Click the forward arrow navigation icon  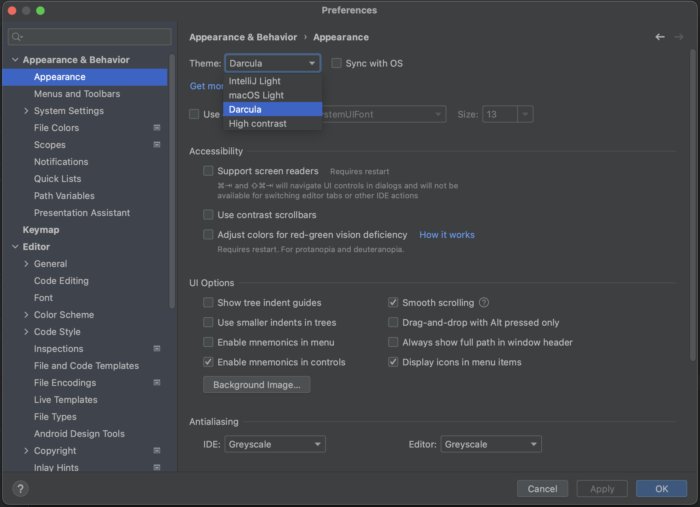(x=679, y=37)
